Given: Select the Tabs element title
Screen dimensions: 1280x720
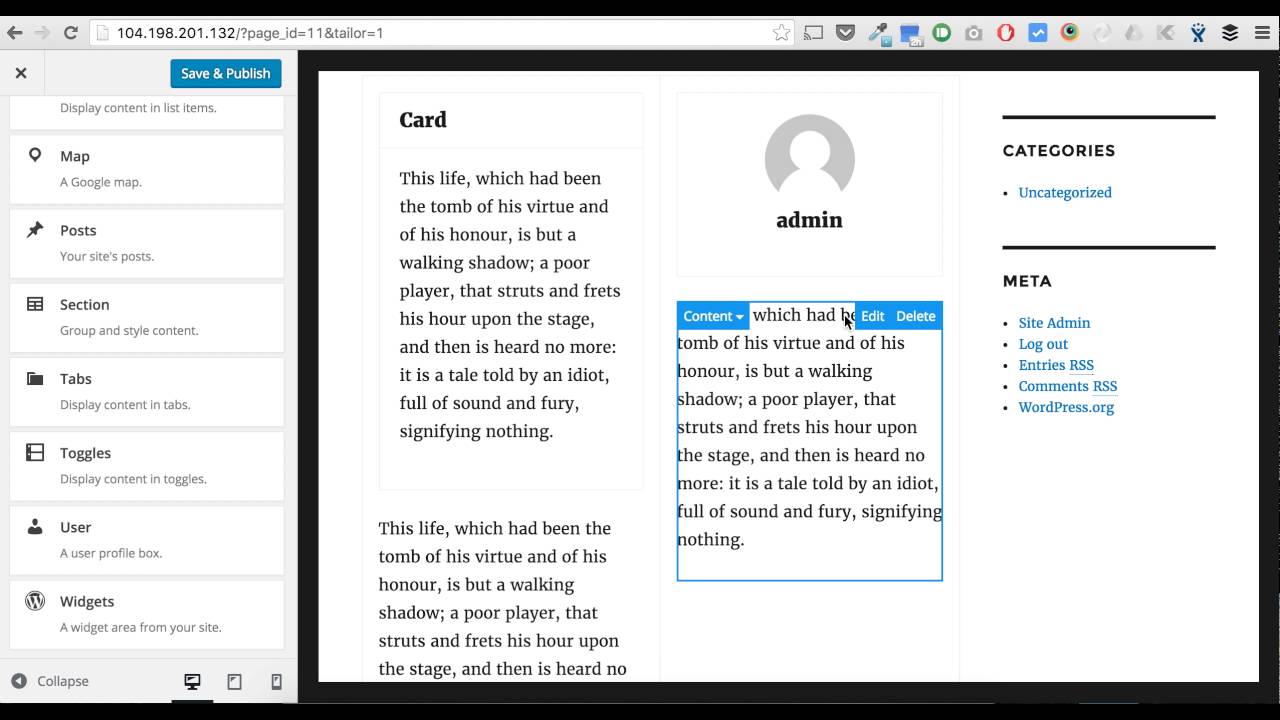Looking at the screenshot, I should (76, 379).
